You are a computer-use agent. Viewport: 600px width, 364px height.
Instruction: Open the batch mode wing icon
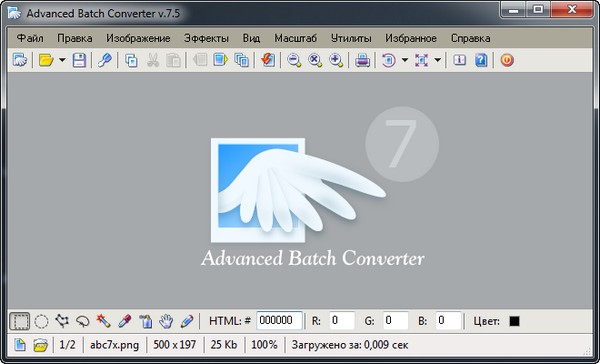point(20,60)
